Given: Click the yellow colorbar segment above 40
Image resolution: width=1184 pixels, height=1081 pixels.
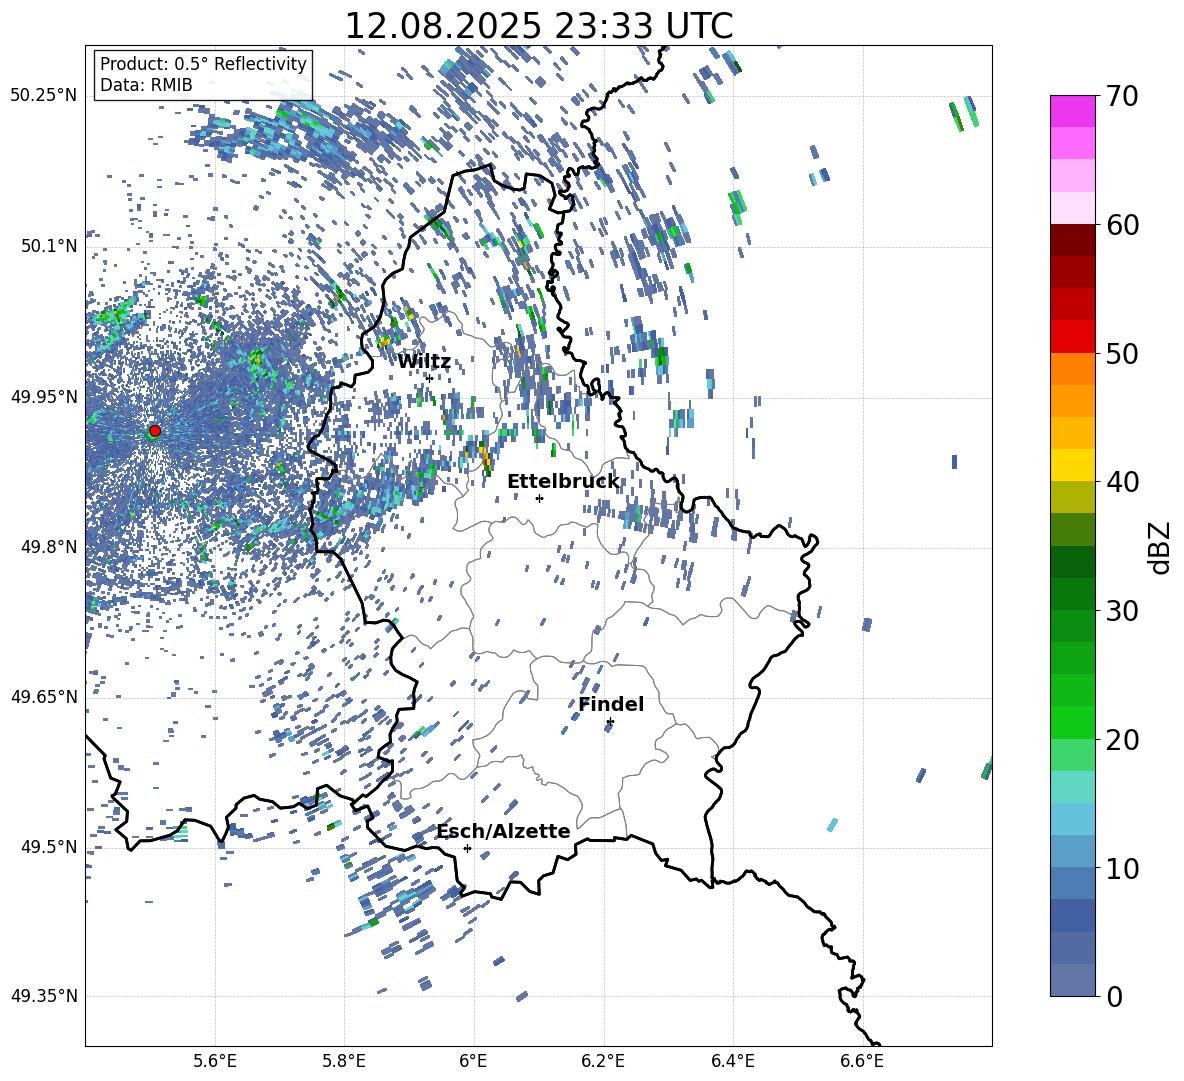Looking at the screenshot, I should click(x=1072, y=465).
